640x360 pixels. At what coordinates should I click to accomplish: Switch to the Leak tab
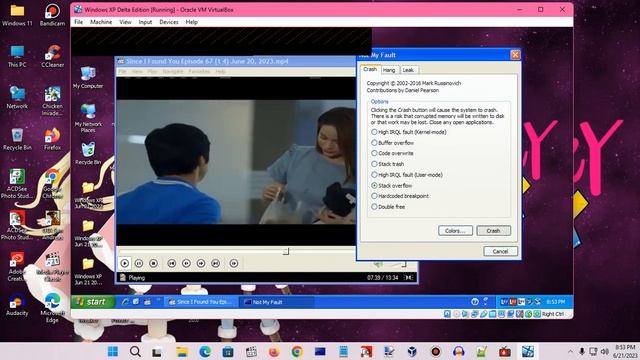[x=408, y=70]
